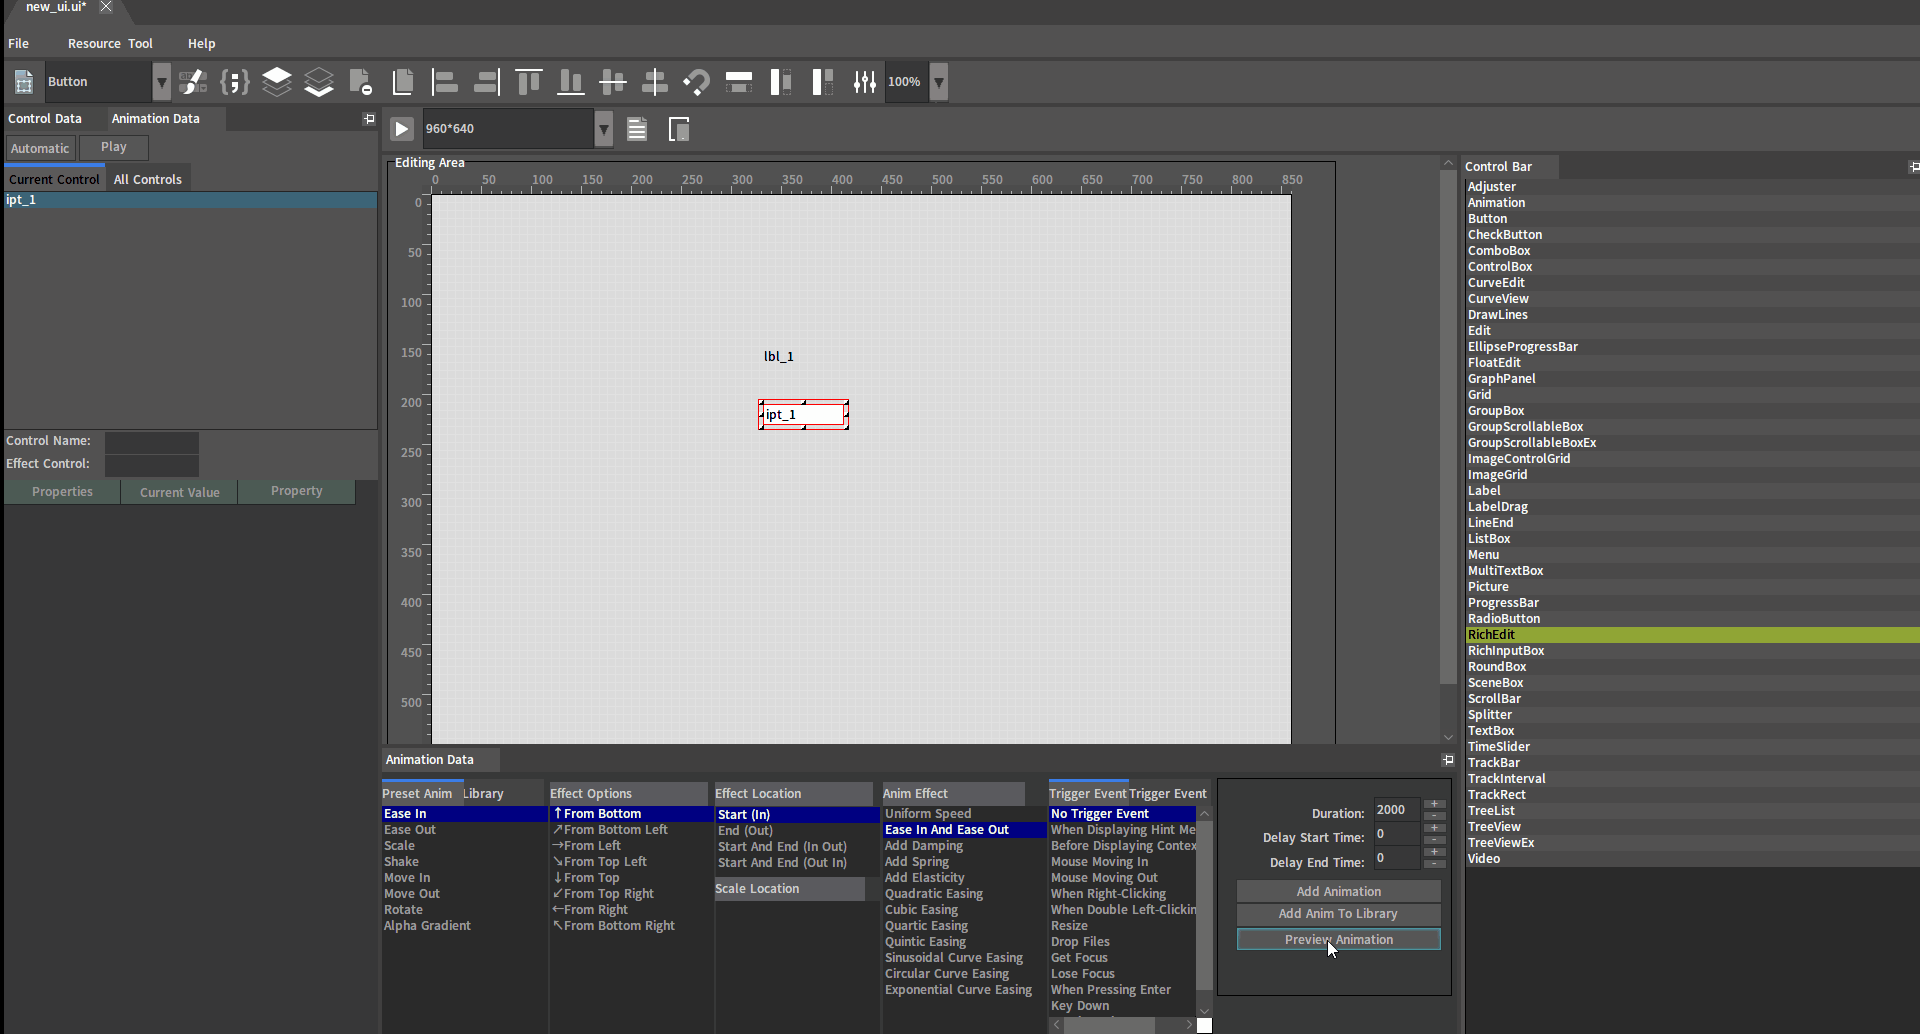Viewport: 1920px width, 1034px height.
Task: Click the device rotate icon near resolution
Action: tap(679, 129)
